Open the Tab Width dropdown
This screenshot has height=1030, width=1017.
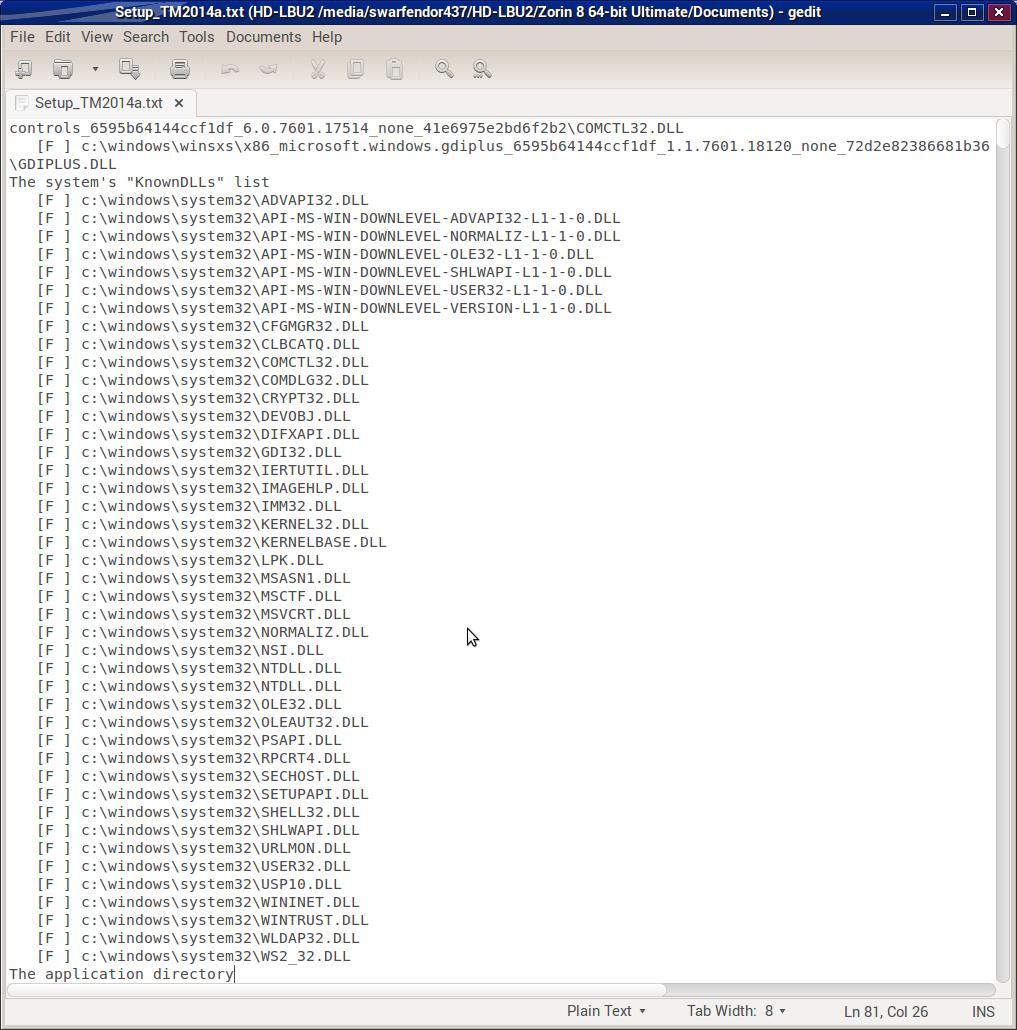click(736, 1011)
